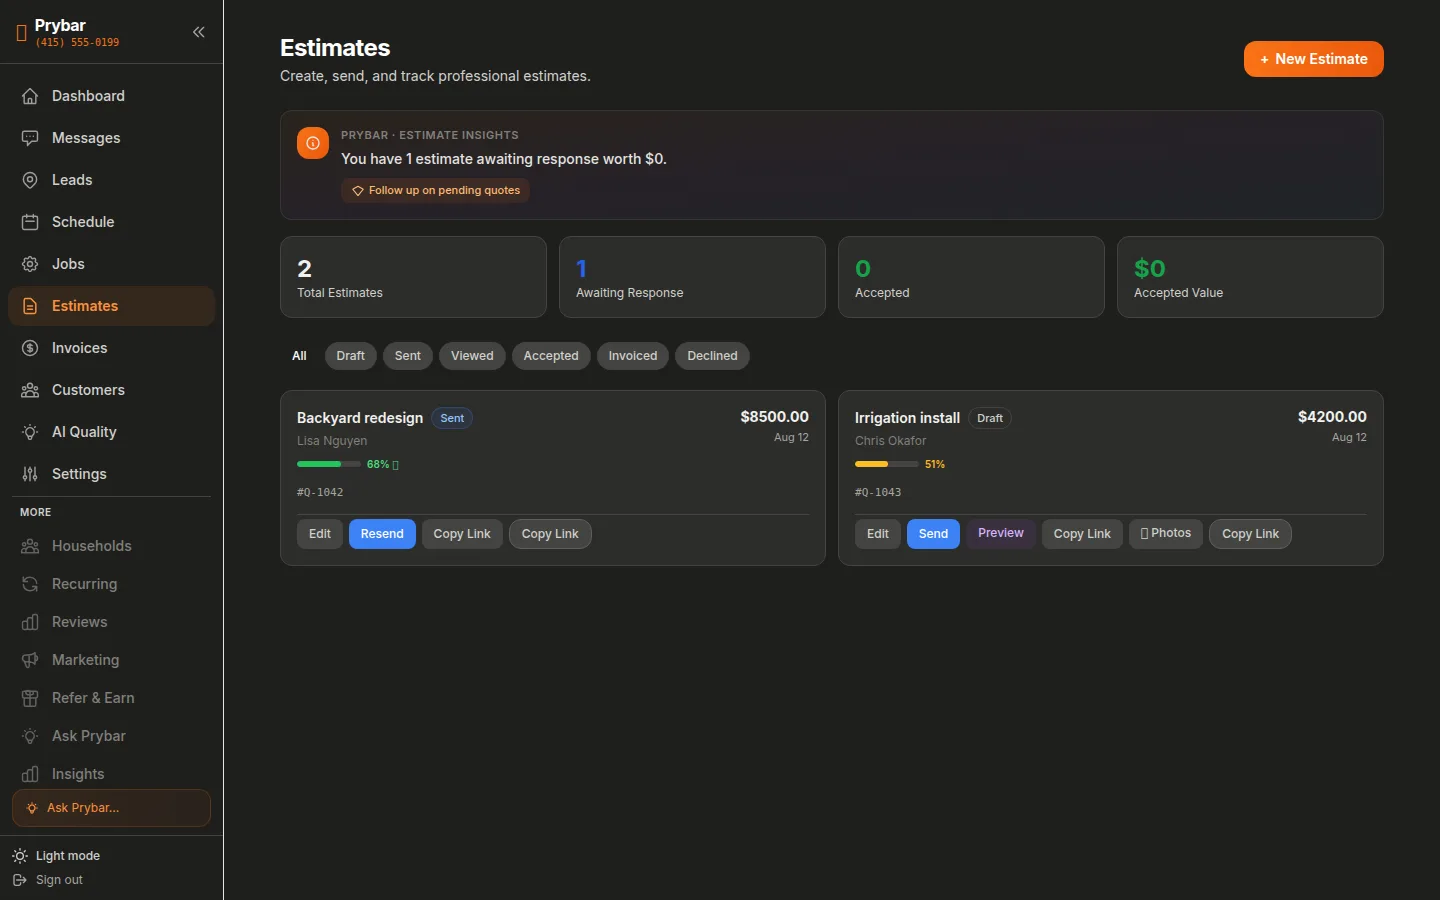Viewport: 1440px width, 900px height.
Task: Click the Jobs gear icon
Action: click(x=30, y=264)
